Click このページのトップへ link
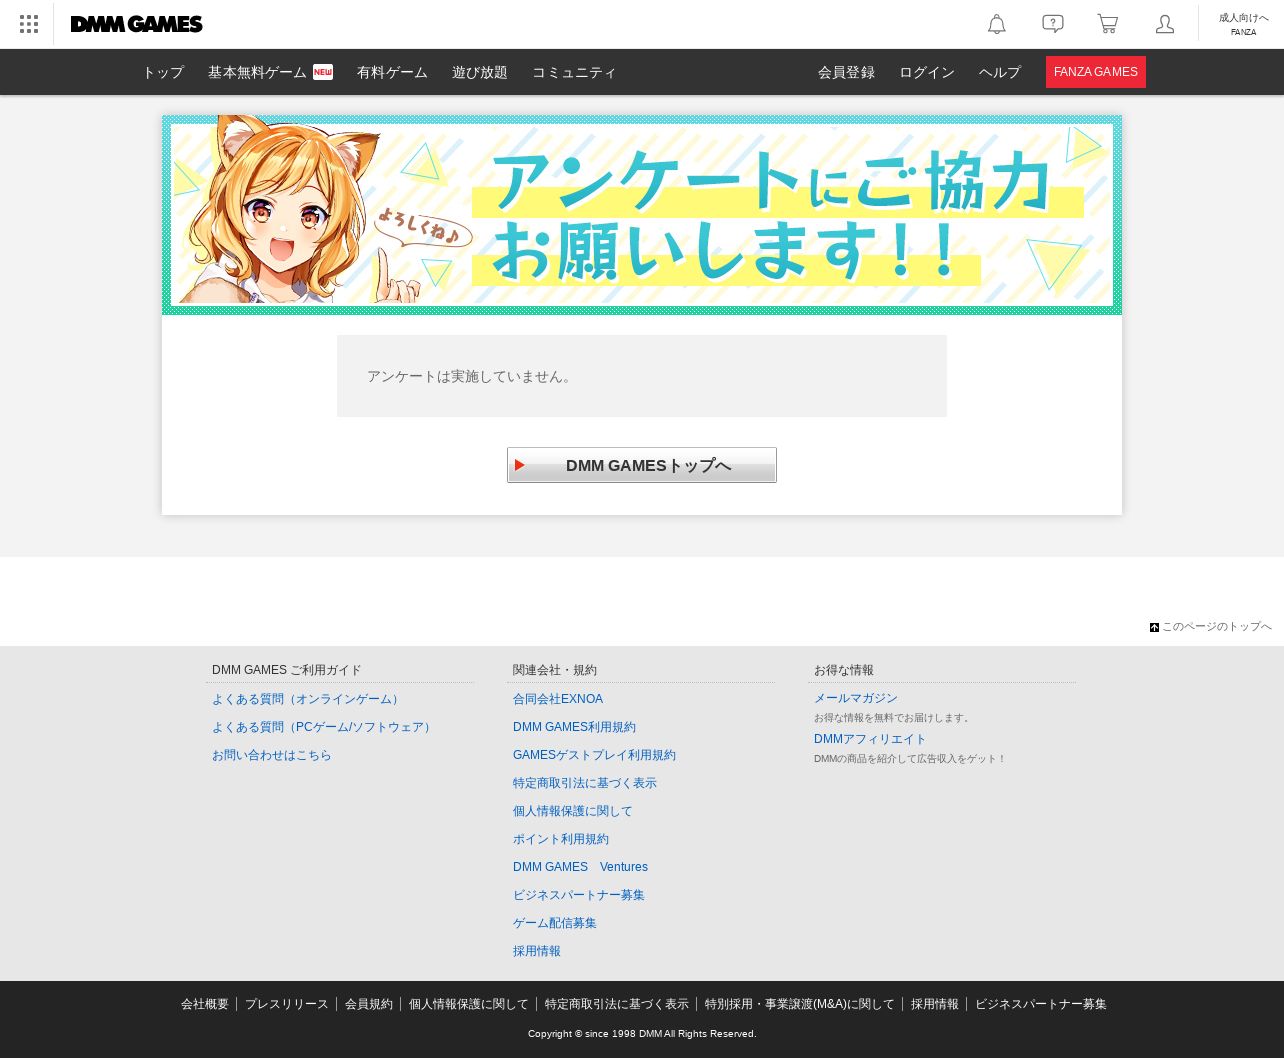Image resolution: width=1284 pixels, height=1058 pixels. [1211, 627]
